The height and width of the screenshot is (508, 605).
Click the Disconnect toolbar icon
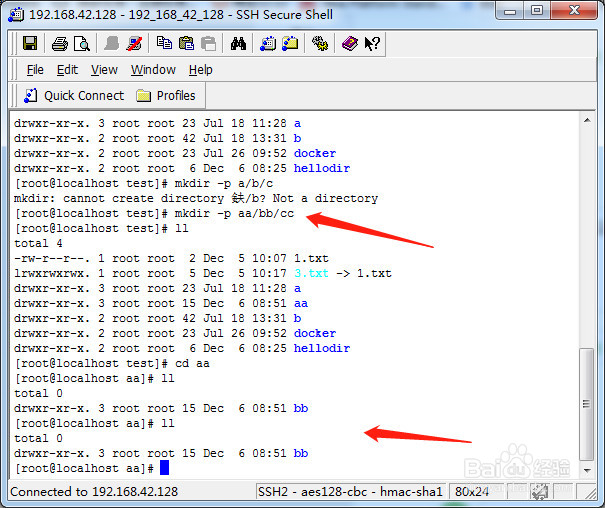pyautogui.click(x=134, y=44)
